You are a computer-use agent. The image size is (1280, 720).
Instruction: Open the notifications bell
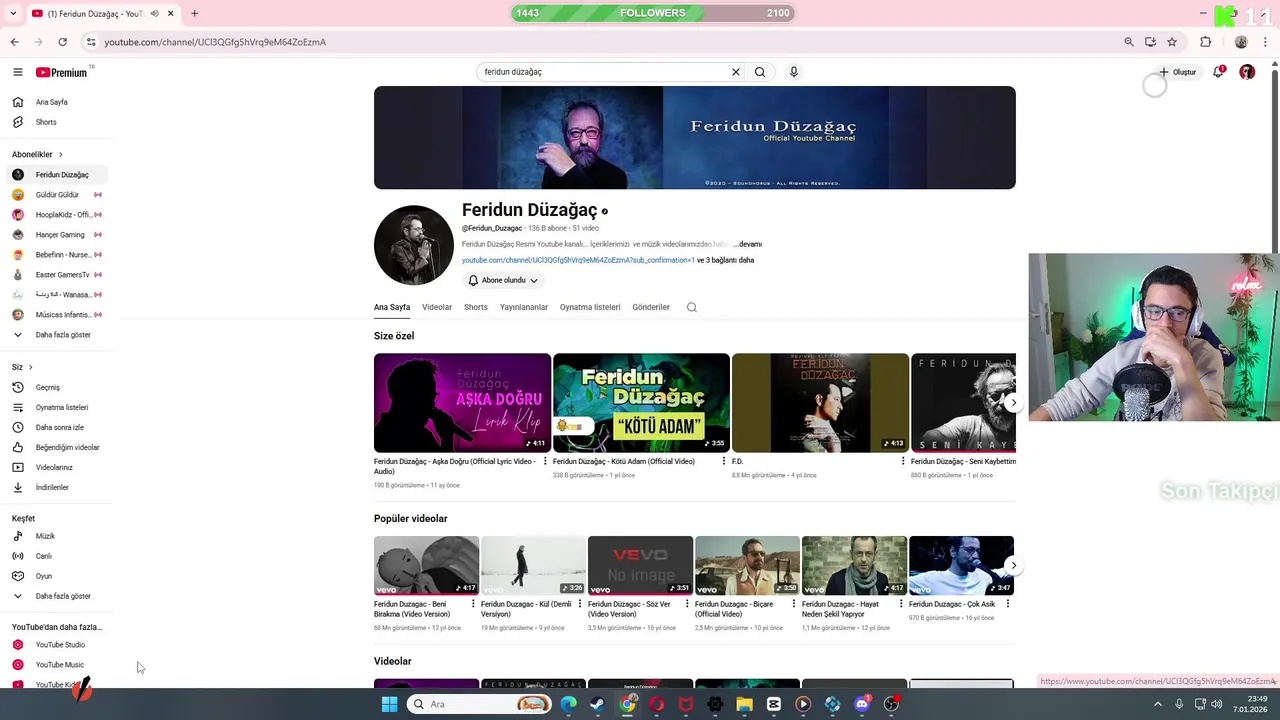pyautogui.click(x=1218, y=72)
